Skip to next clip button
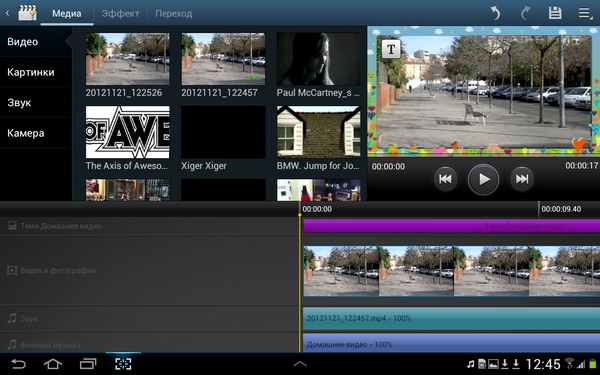The width and height of the screenshot is (600, 375). [522, 179]
